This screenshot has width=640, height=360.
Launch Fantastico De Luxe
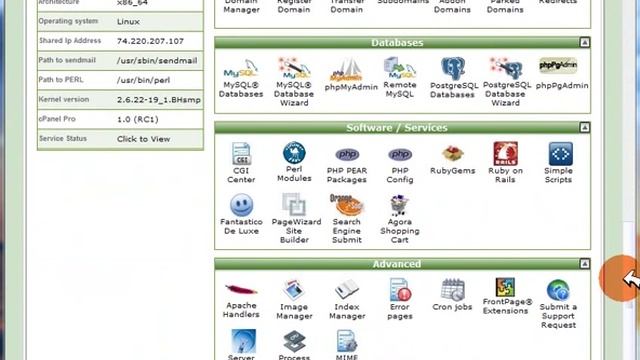click(241, 214)
